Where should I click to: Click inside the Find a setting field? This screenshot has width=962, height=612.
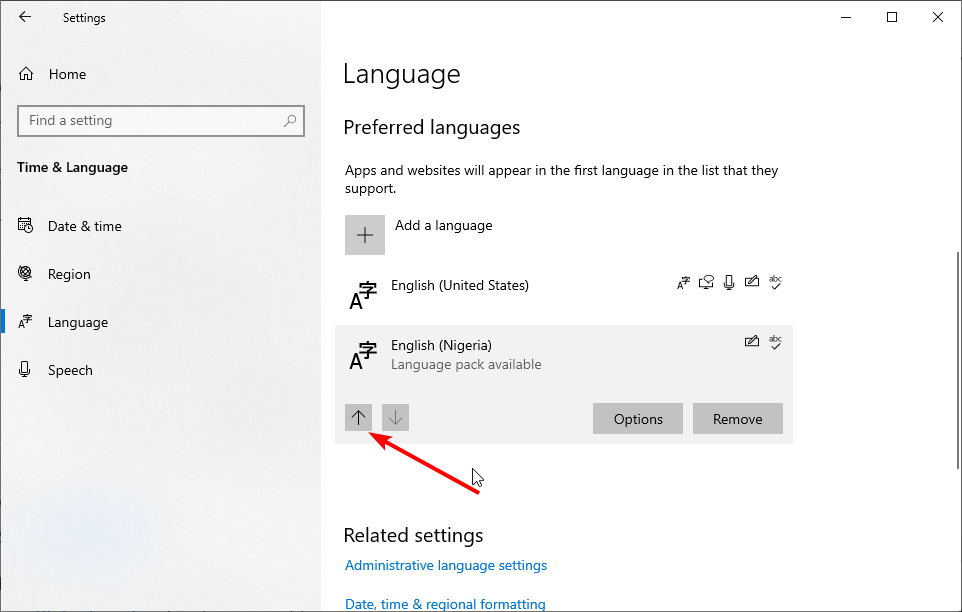click(161, 121)
